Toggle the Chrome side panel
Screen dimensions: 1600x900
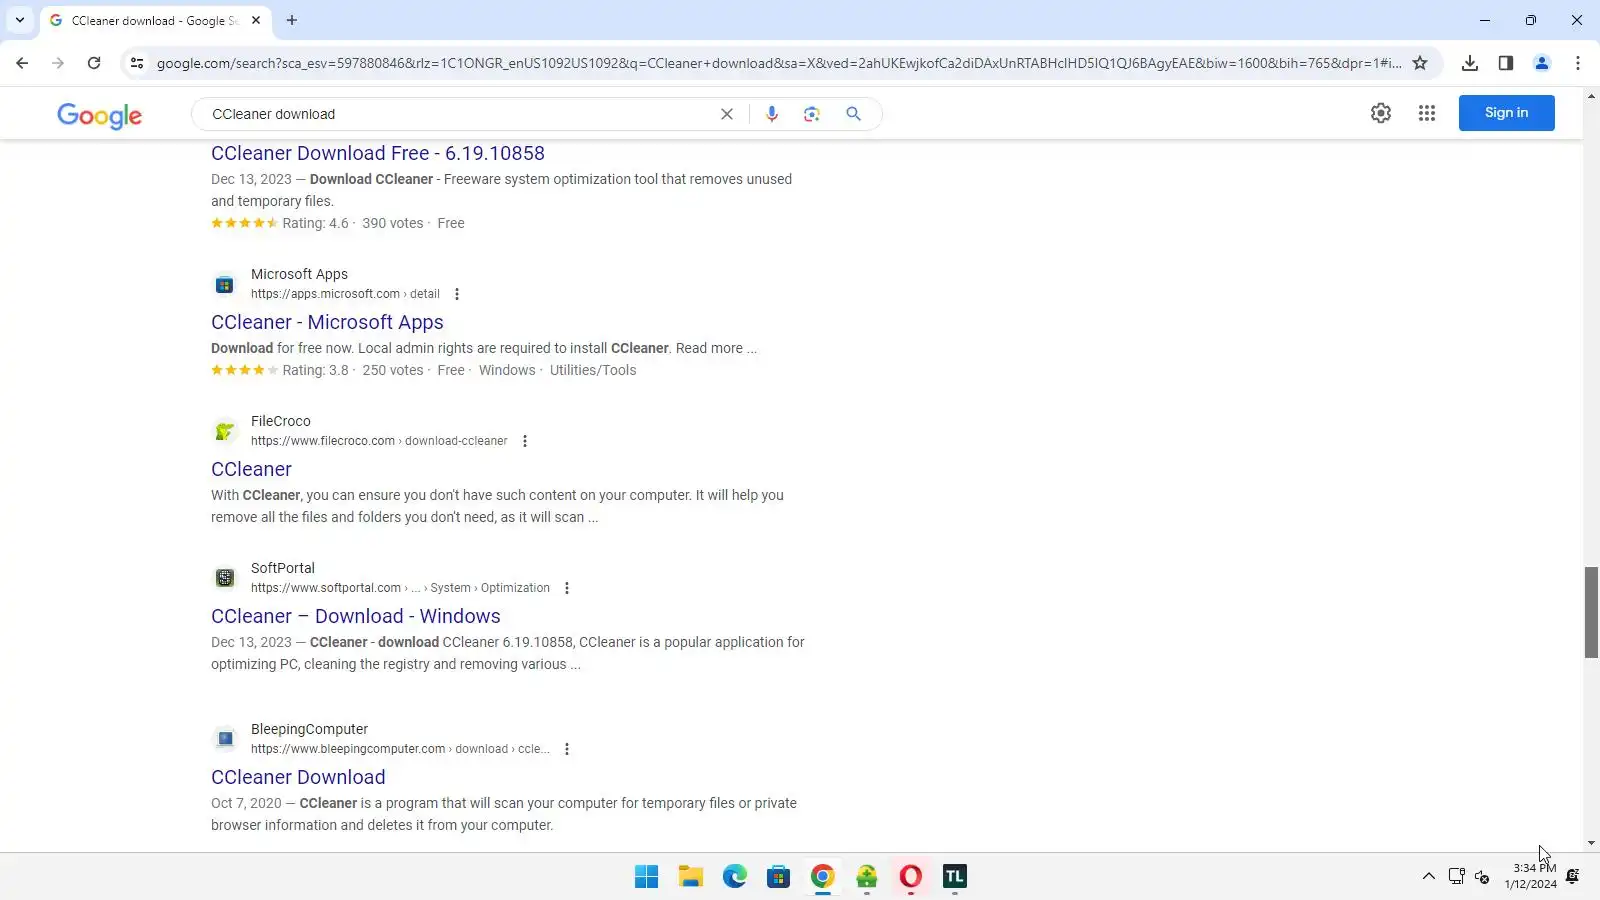coord(1506,63)
